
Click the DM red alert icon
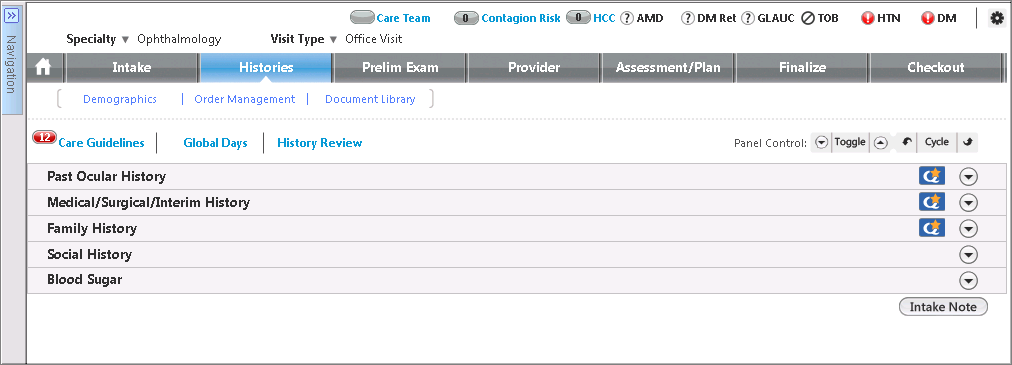[x=927, y=19]
